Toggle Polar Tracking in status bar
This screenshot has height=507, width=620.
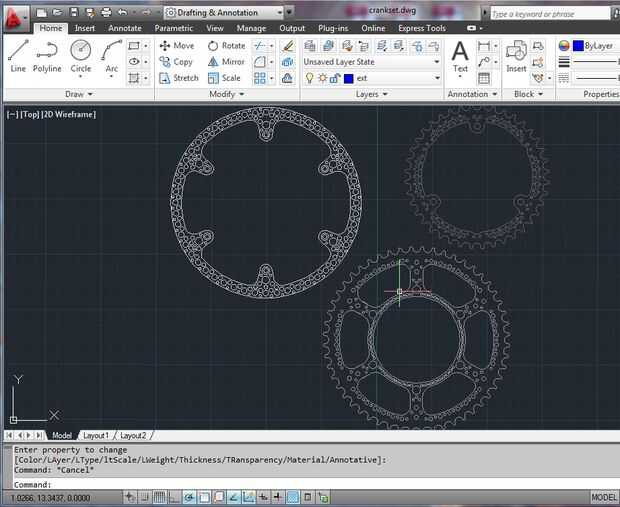(189, 497)
